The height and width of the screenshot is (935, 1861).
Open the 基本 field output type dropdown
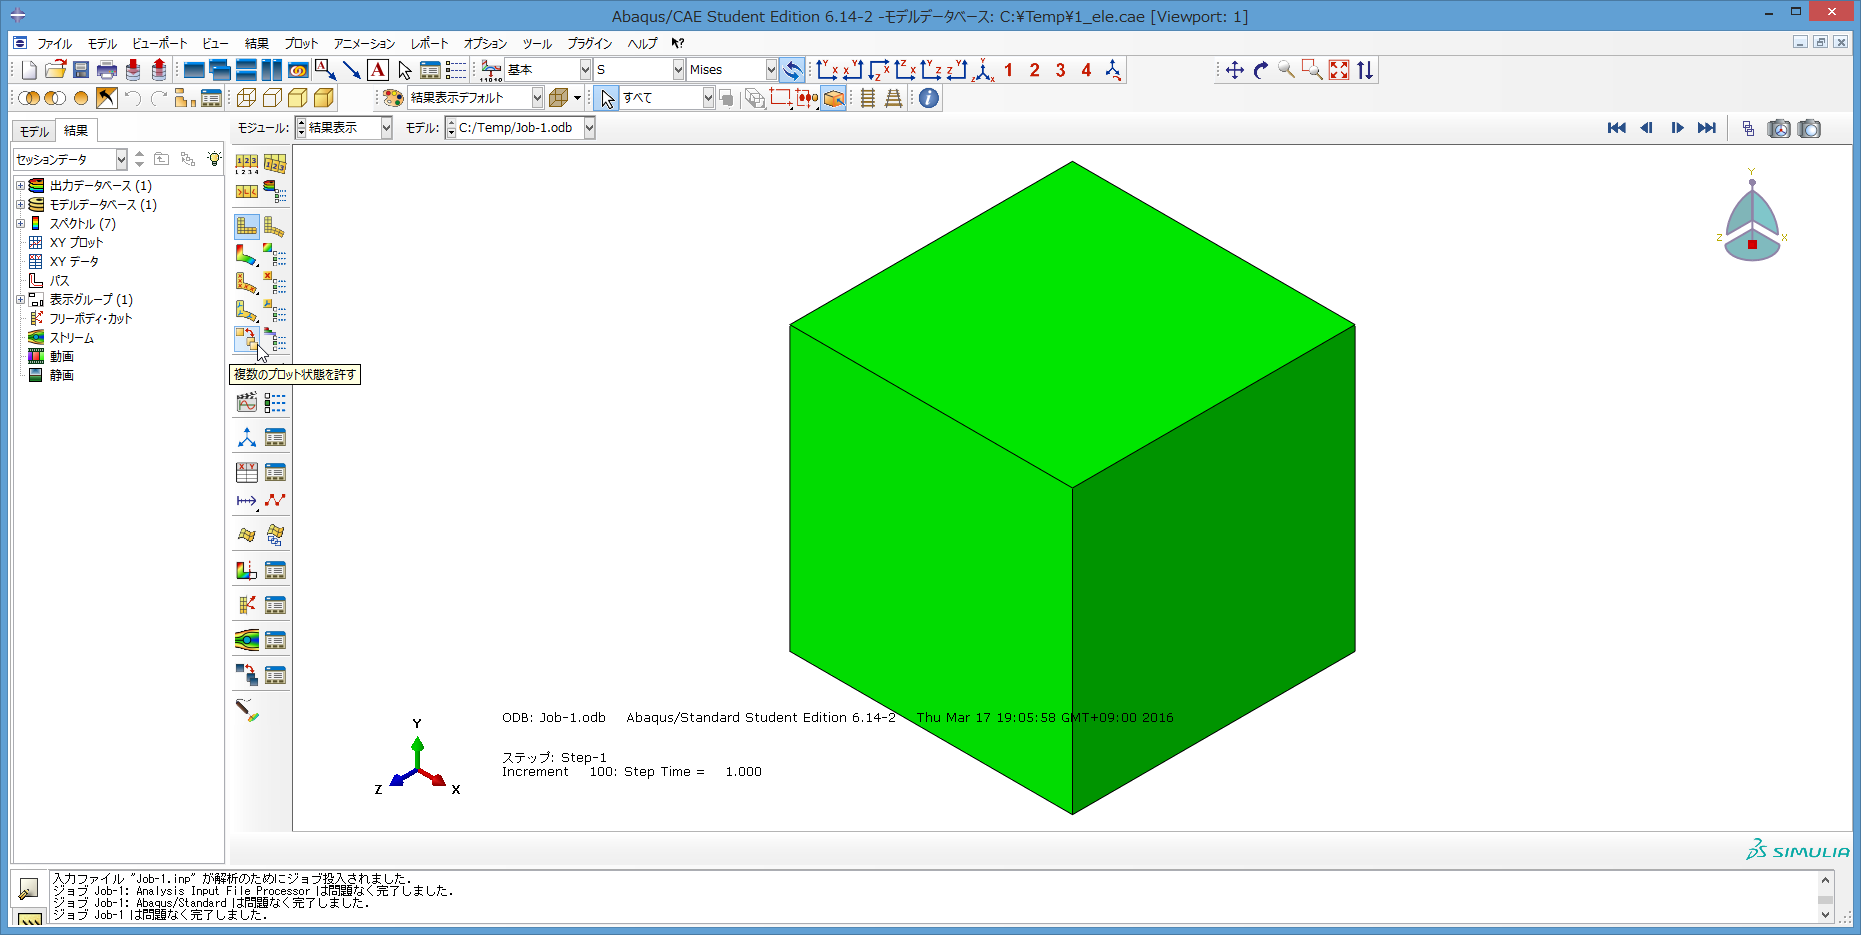[548, 70]
